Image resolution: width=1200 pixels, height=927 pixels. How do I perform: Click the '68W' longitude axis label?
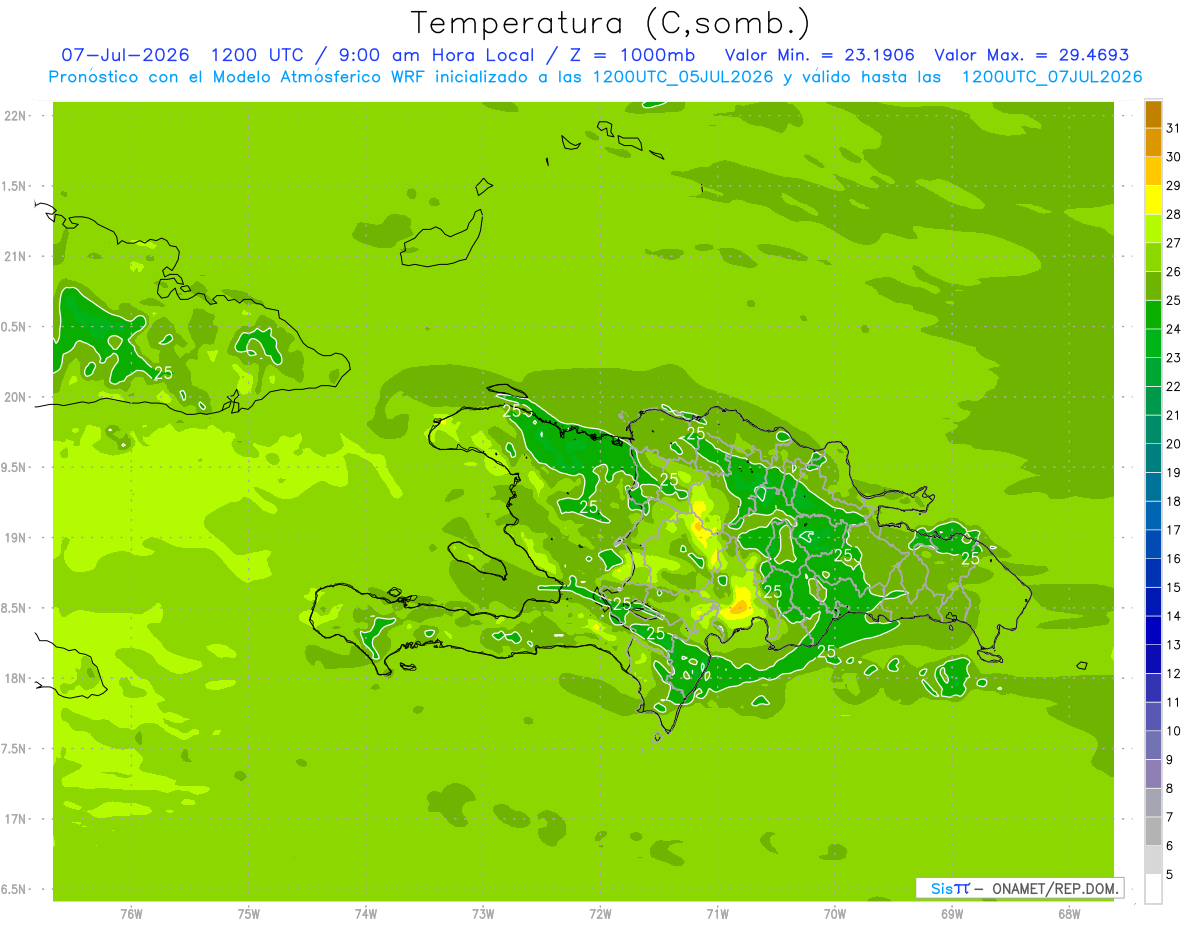tap(1069, 914)
